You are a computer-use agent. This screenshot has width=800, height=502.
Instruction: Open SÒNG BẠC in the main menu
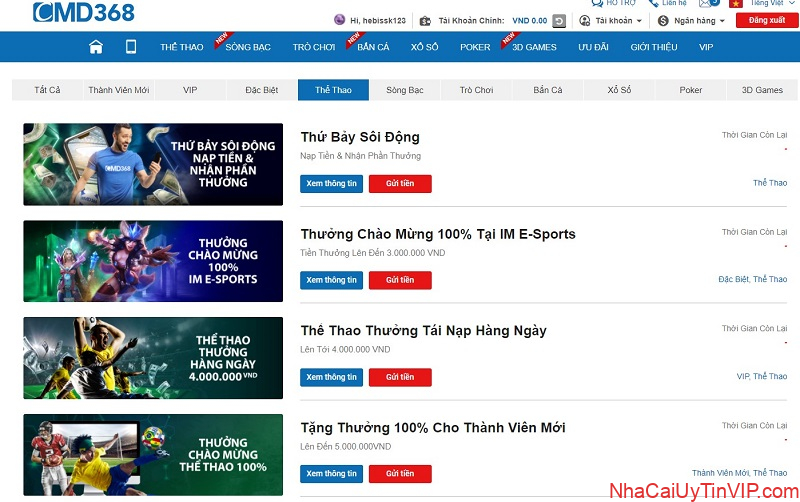248,47
